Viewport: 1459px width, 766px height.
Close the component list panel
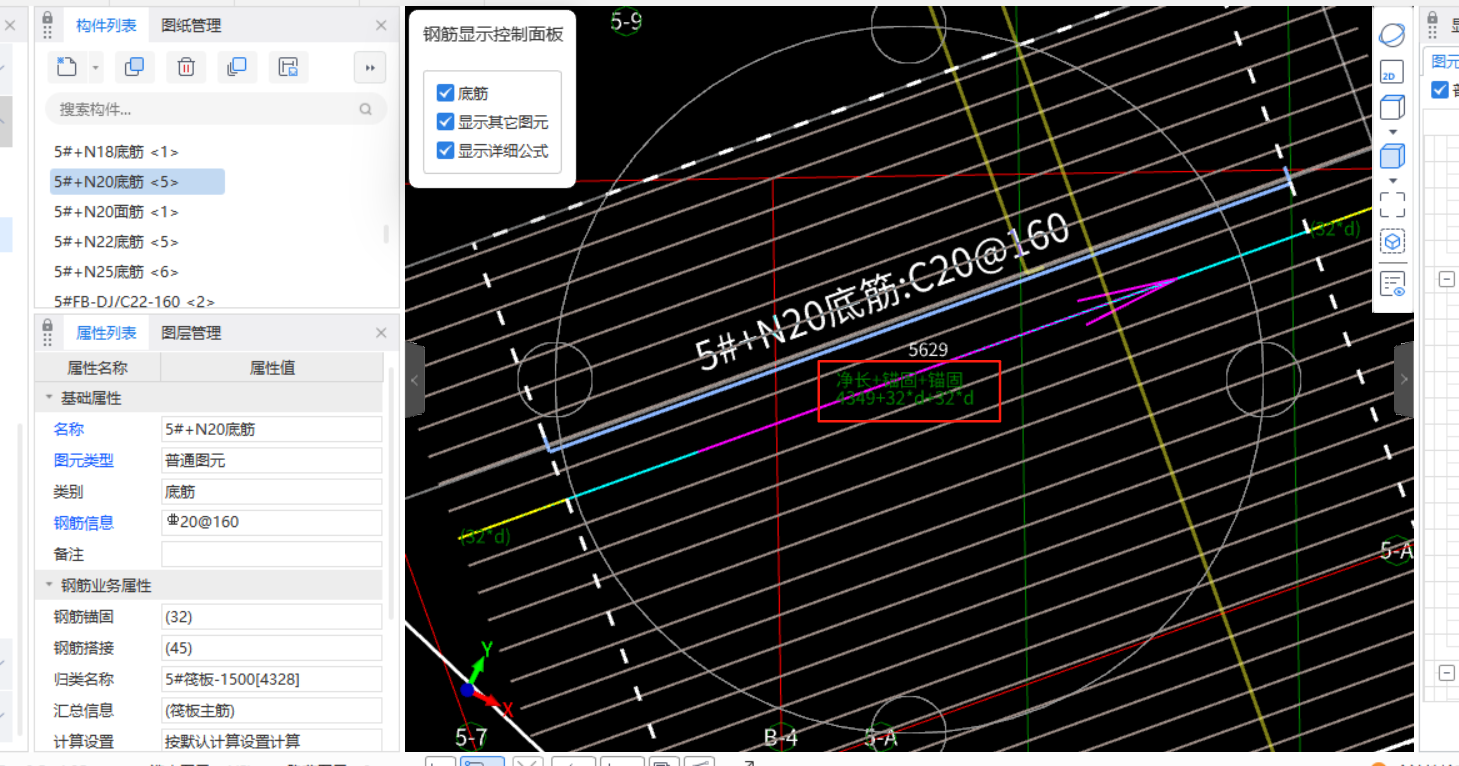click(x=381, y=25)
